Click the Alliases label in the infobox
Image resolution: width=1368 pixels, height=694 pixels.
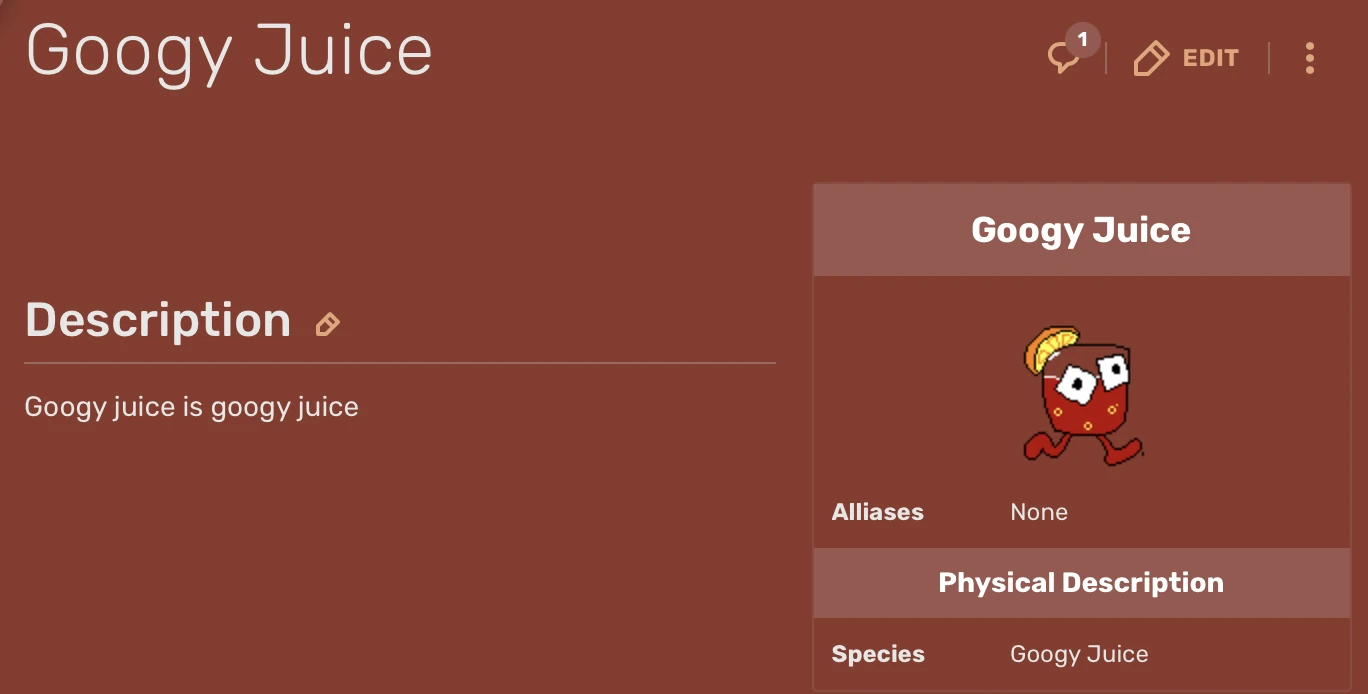pos(877,512)
